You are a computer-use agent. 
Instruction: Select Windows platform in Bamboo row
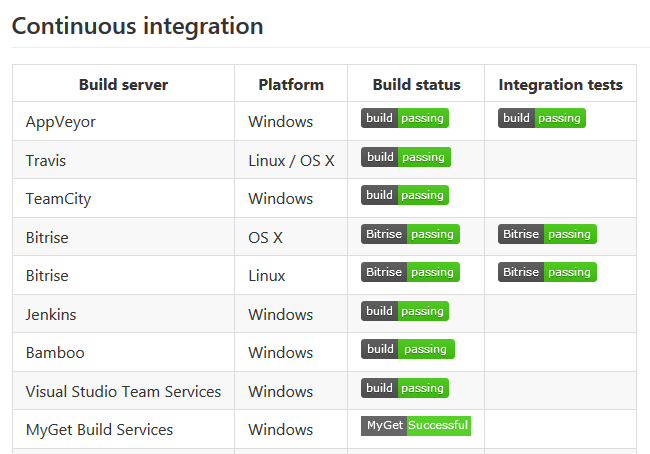click(281, 353)
